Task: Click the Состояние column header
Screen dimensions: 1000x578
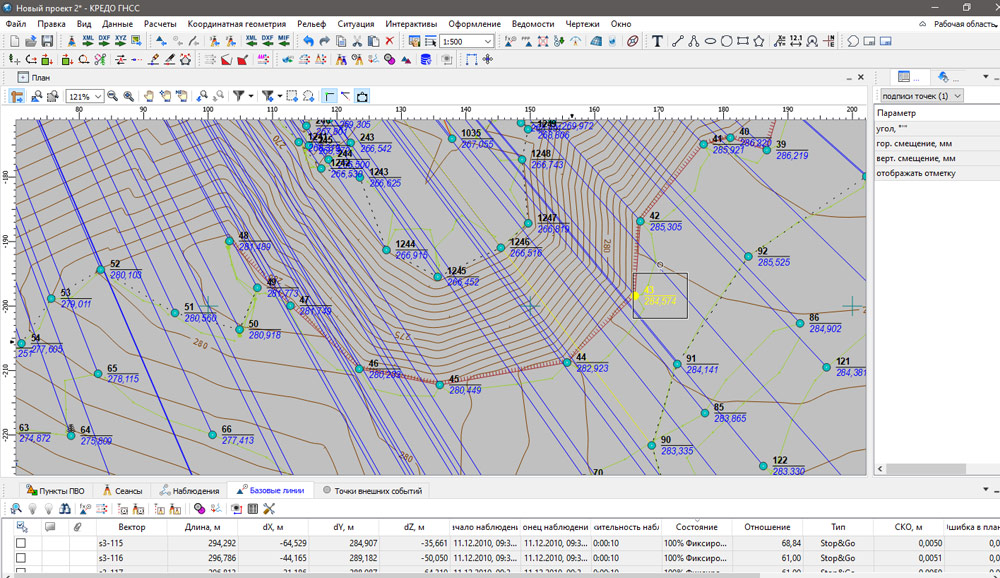Action: [x=696, y=527]
